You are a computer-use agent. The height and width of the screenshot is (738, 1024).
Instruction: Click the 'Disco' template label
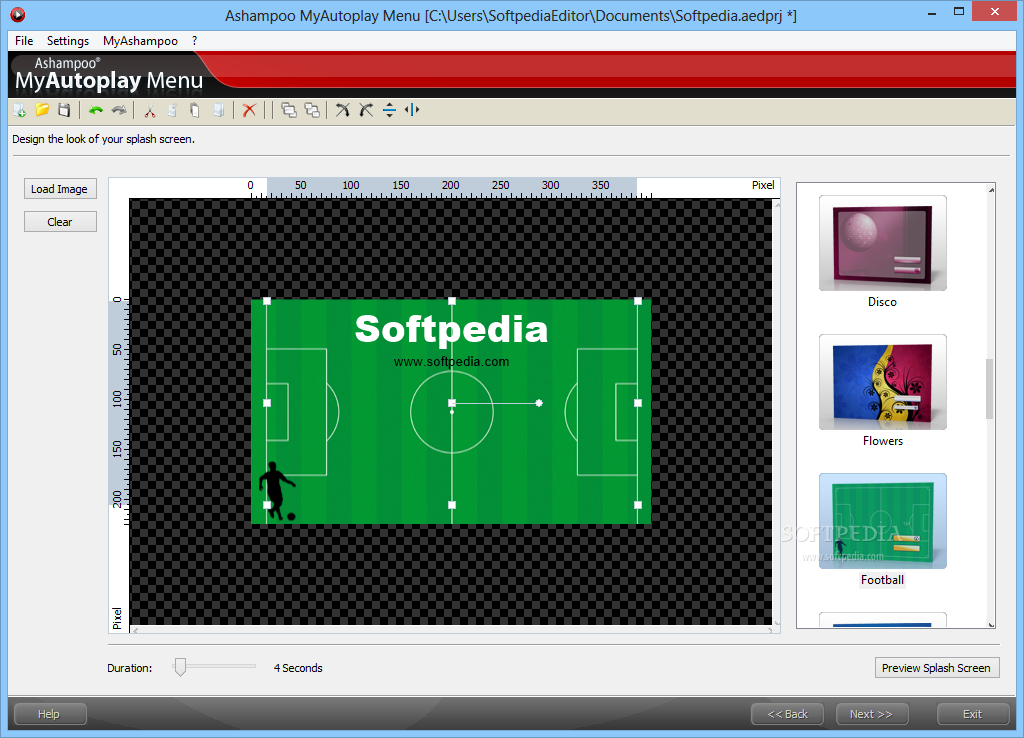(x=882, y=302)
